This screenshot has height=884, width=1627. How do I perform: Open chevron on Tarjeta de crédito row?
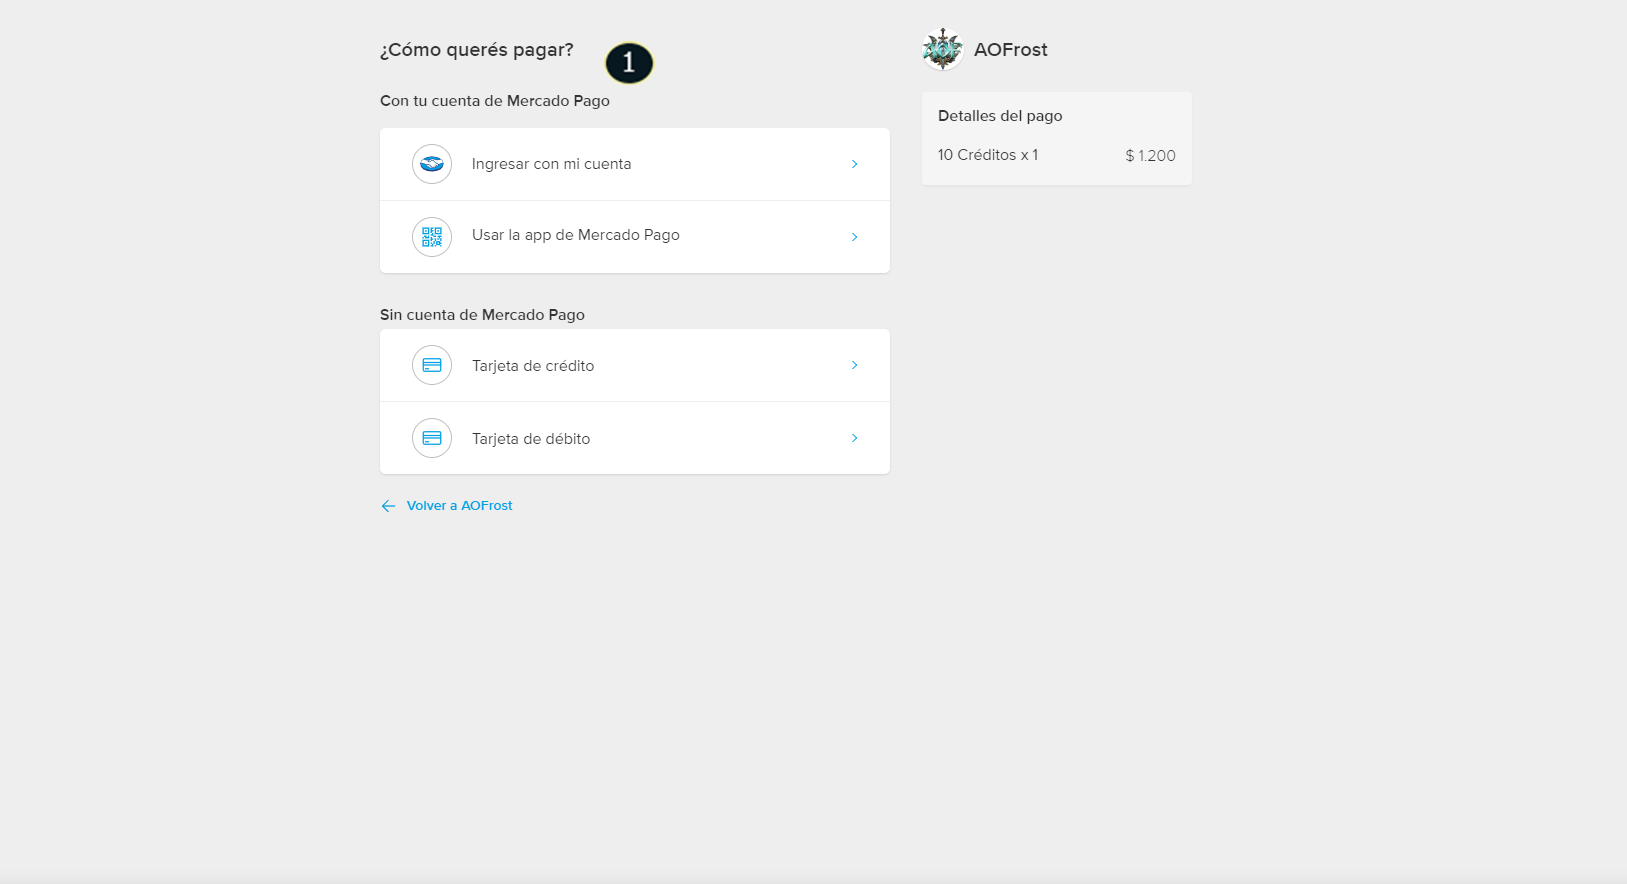point(854,365)
